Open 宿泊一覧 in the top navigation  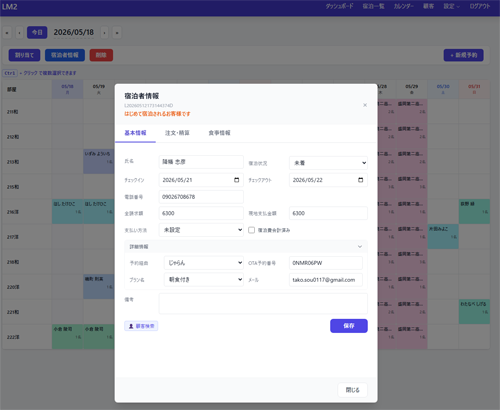(x=373, y=6)
